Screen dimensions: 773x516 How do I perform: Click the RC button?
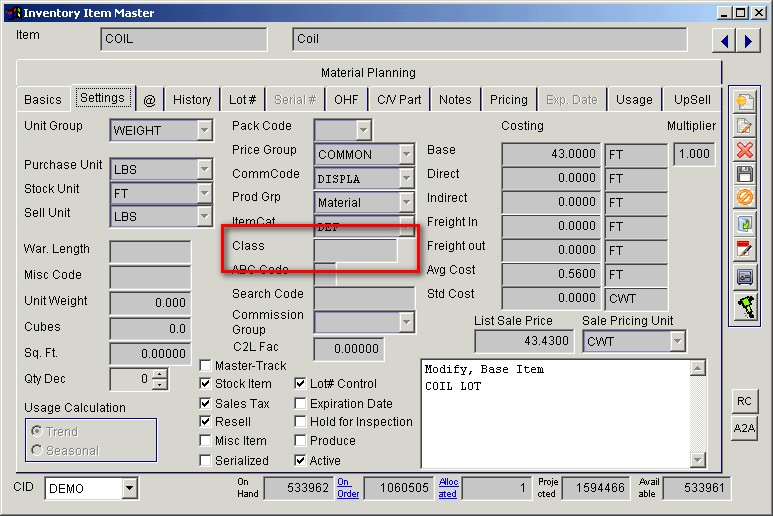[x=744, y=401]
